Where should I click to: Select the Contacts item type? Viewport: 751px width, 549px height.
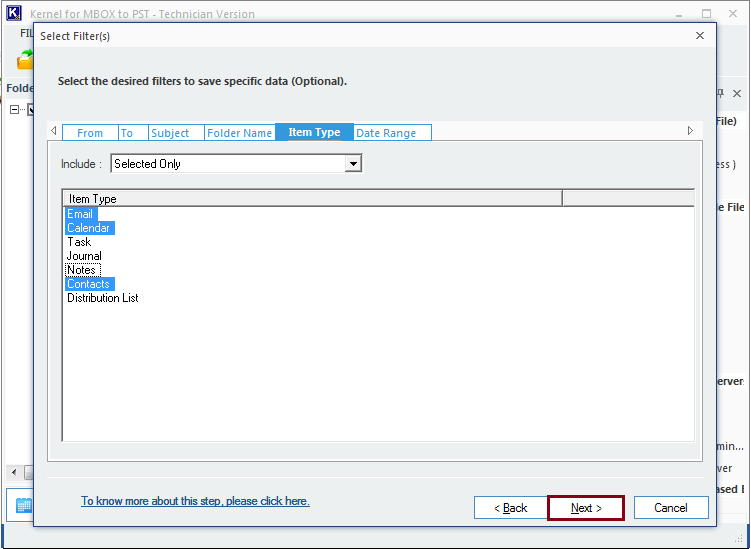[89, 284]
